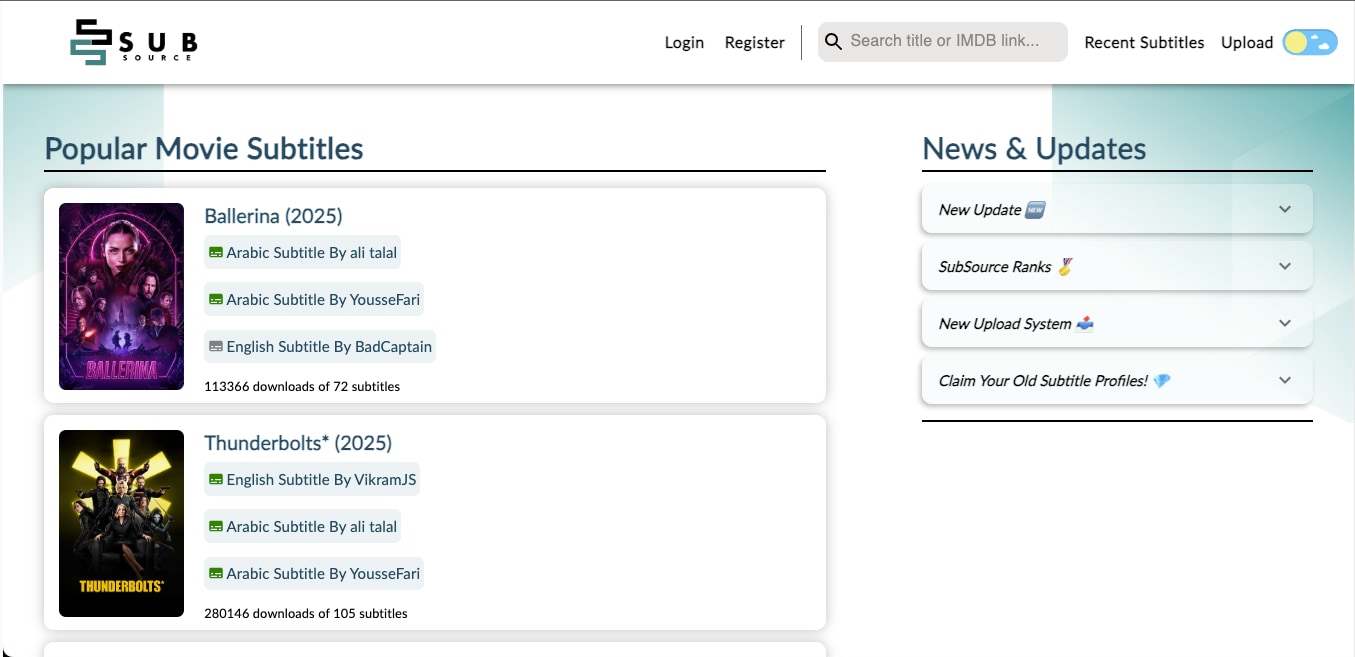
Task: Click the News & Updates heading
Action: coord(1034,148)
